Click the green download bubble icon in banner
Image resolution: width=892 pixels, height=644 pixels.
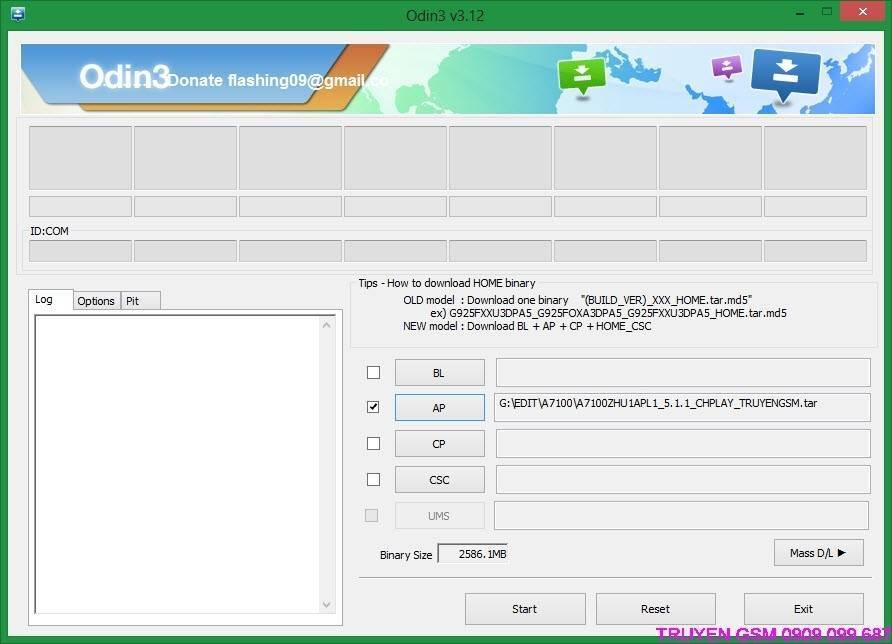pyautogui.click(x=581, y=76)
